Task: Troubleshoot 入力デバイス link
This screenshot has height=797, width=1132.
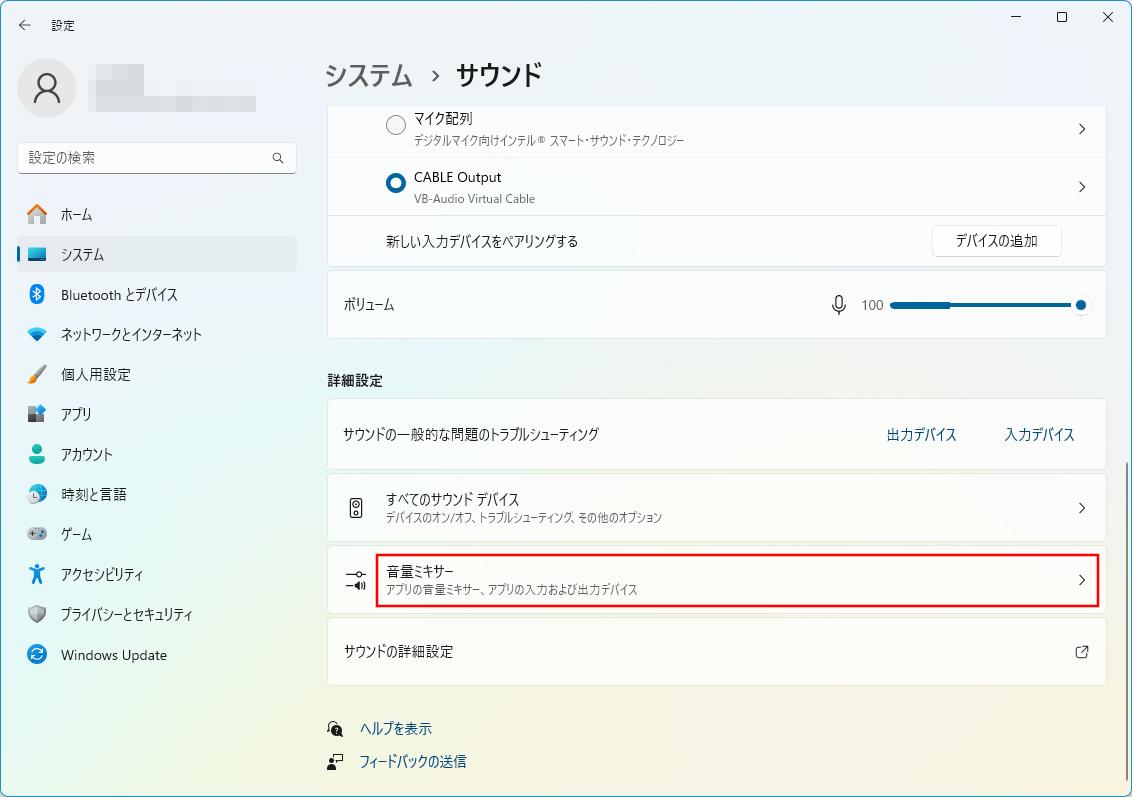Action: (1039, 435)
